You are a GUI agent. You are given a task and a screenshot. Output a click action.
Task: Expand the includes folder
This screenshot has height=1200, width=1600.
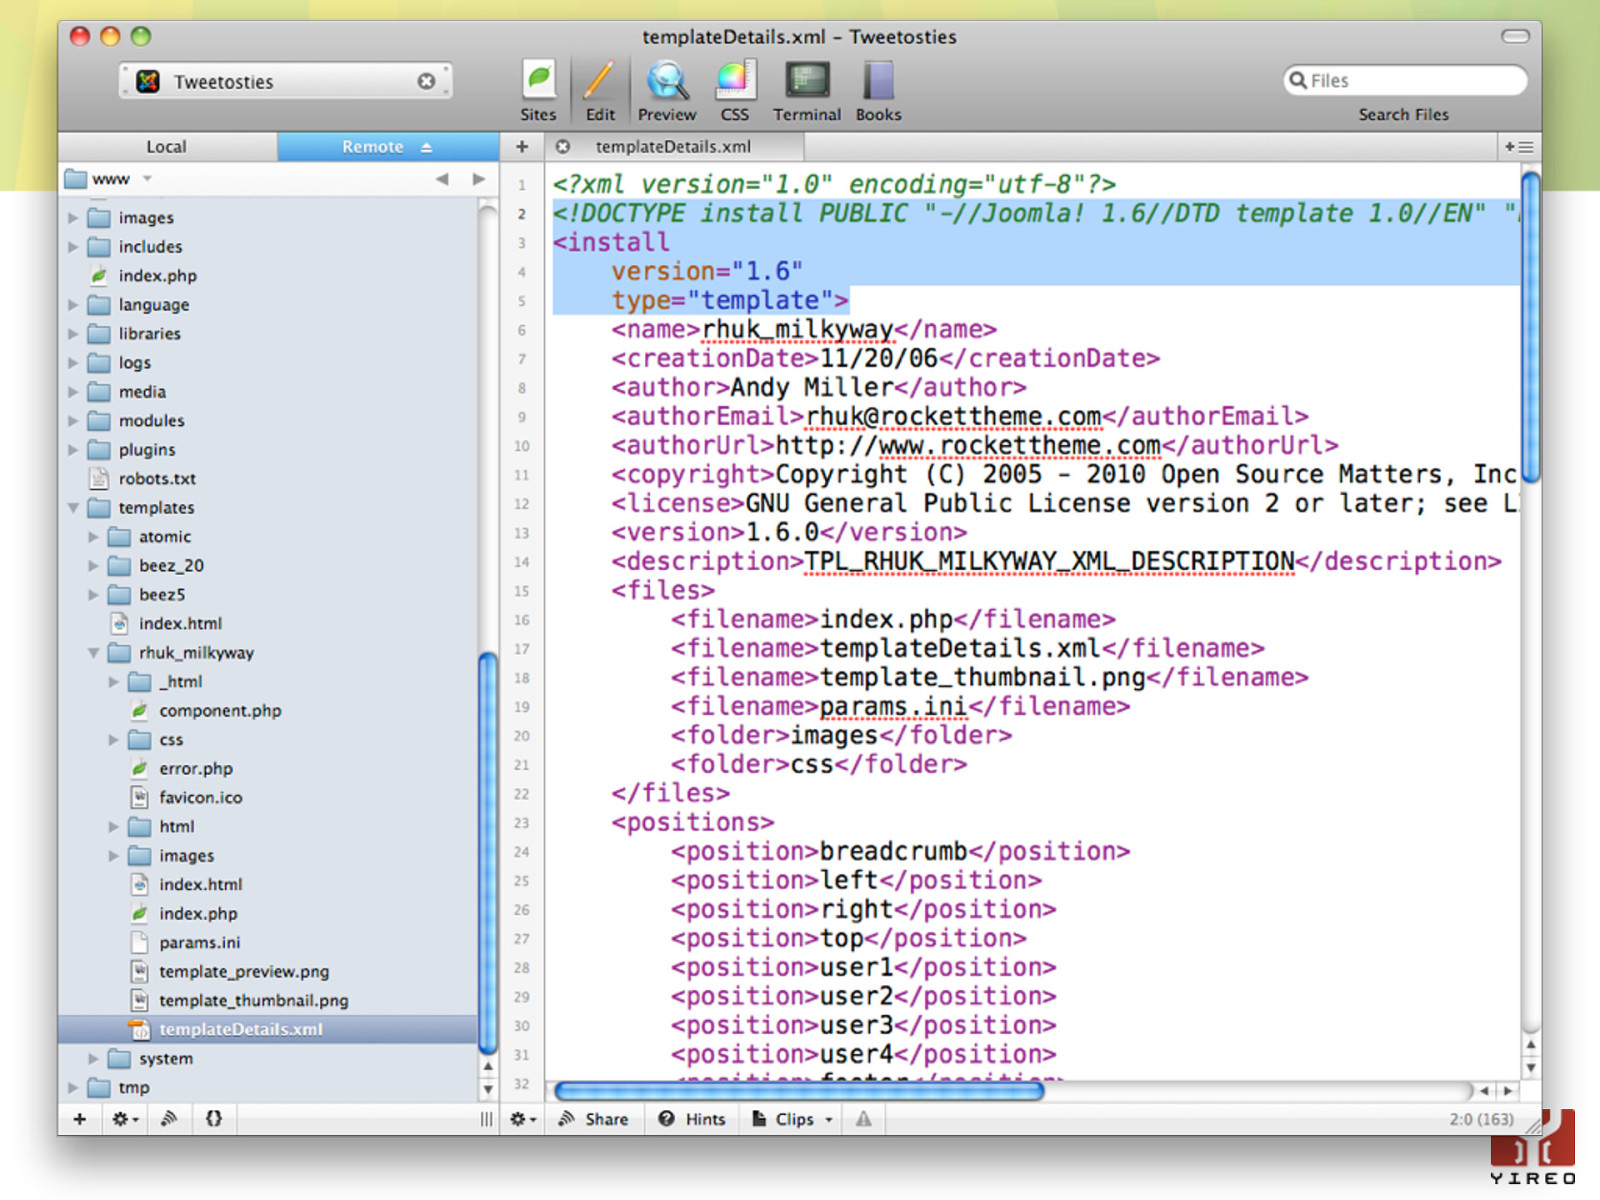pos(72,246)
